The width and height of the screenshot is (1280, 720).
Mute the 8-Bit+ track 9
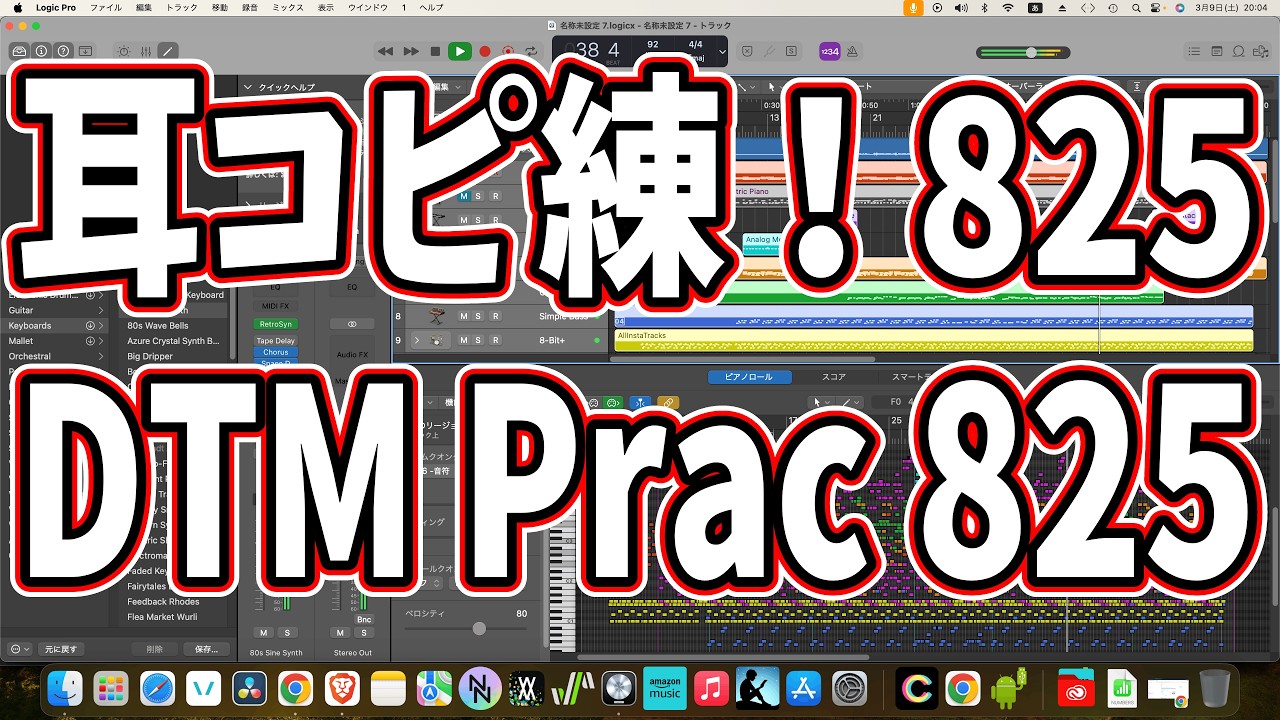pos(463,341)
